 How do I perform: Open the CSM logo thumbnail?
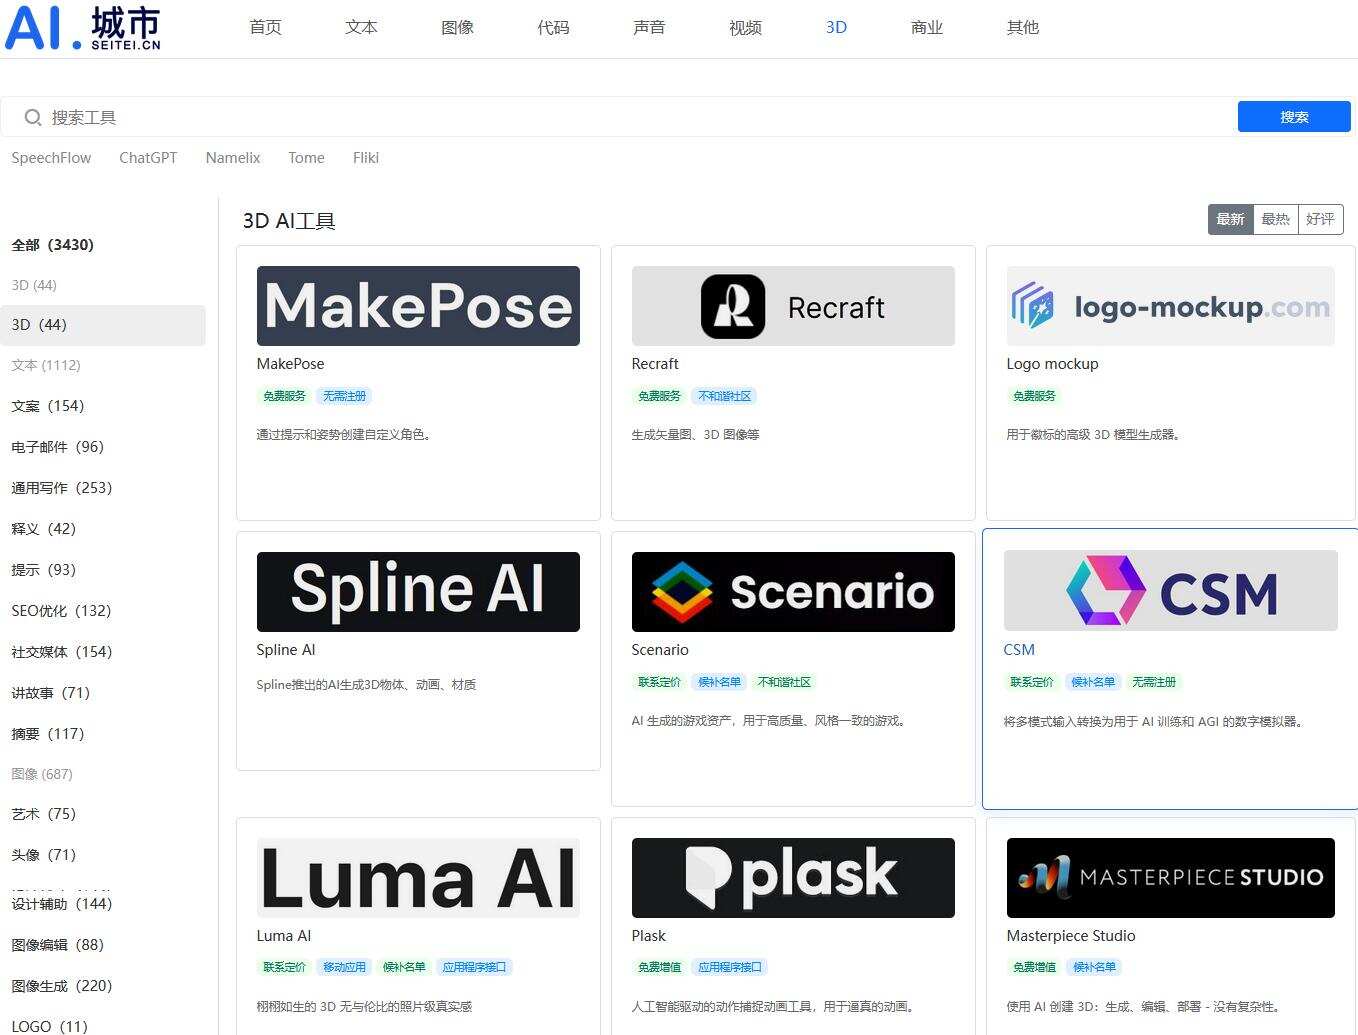[x=1171, y=591]
